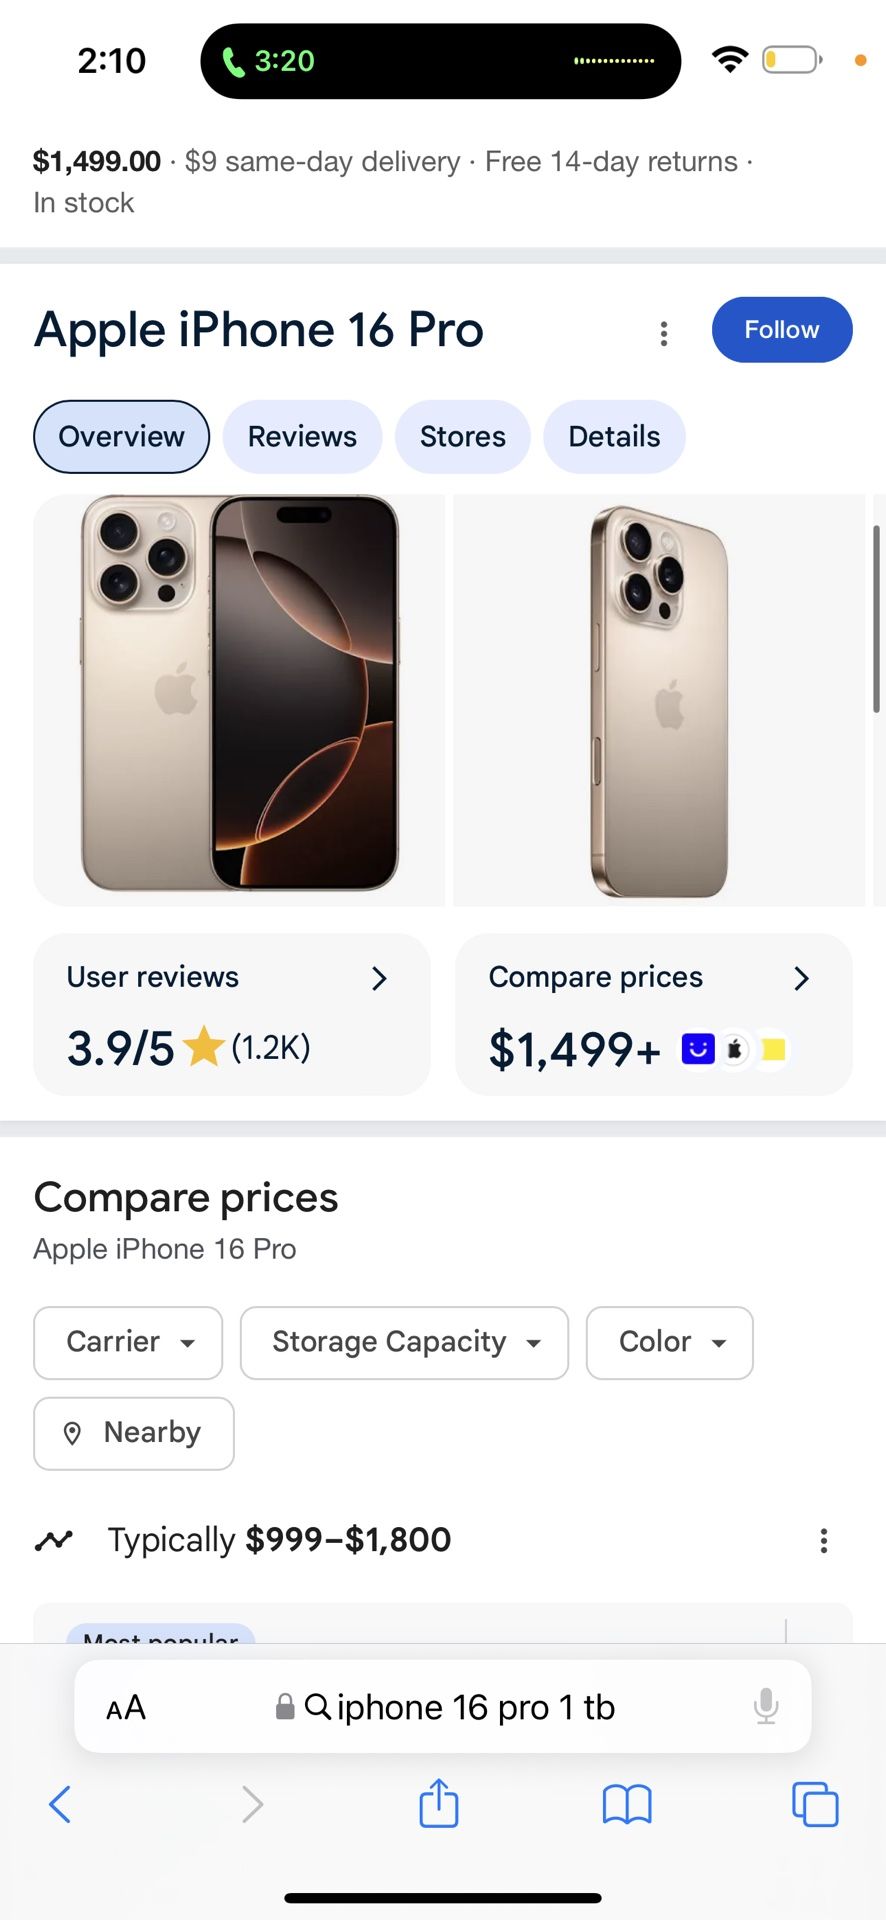This screenshot has width=886, height=1920.
Task: Tap the green active call indicator
Action: click(268, 61)
